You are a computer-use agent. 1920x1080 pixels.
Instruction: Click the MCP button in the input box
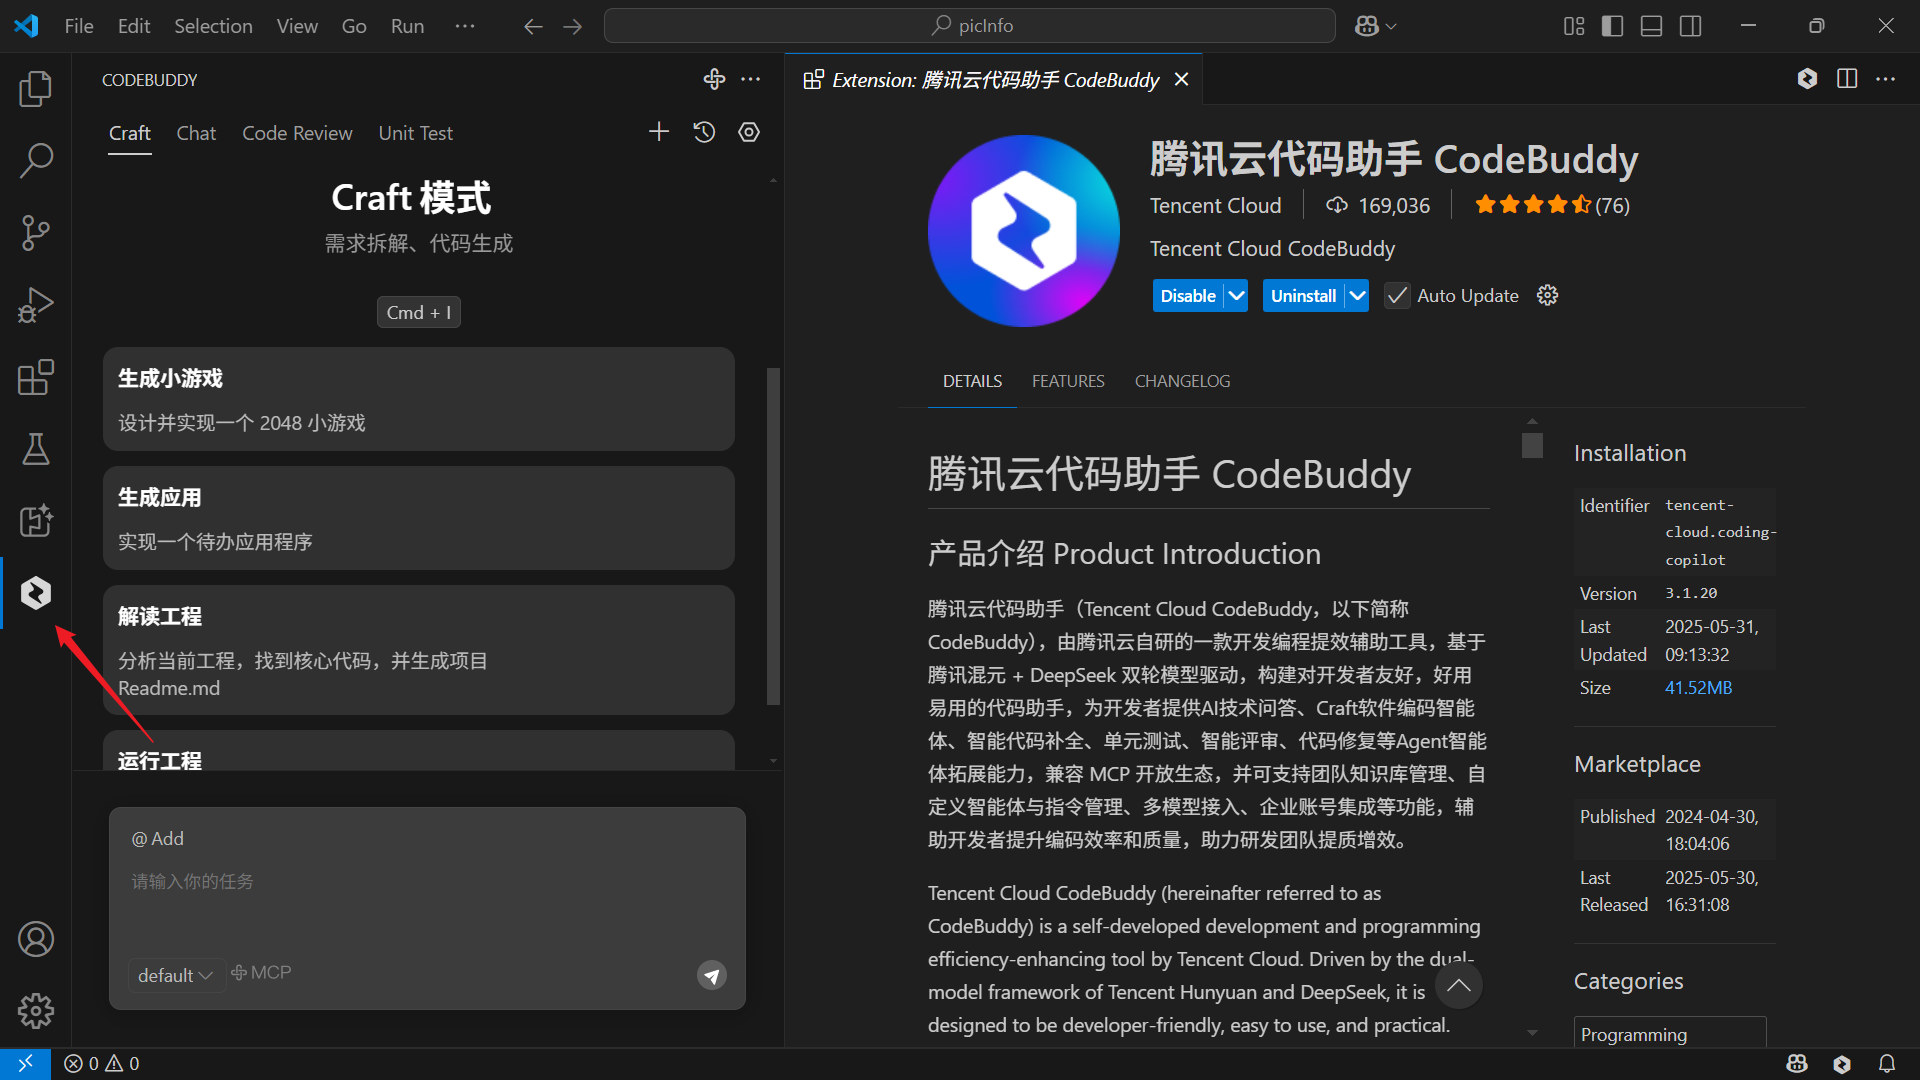(x=261, y=973)
